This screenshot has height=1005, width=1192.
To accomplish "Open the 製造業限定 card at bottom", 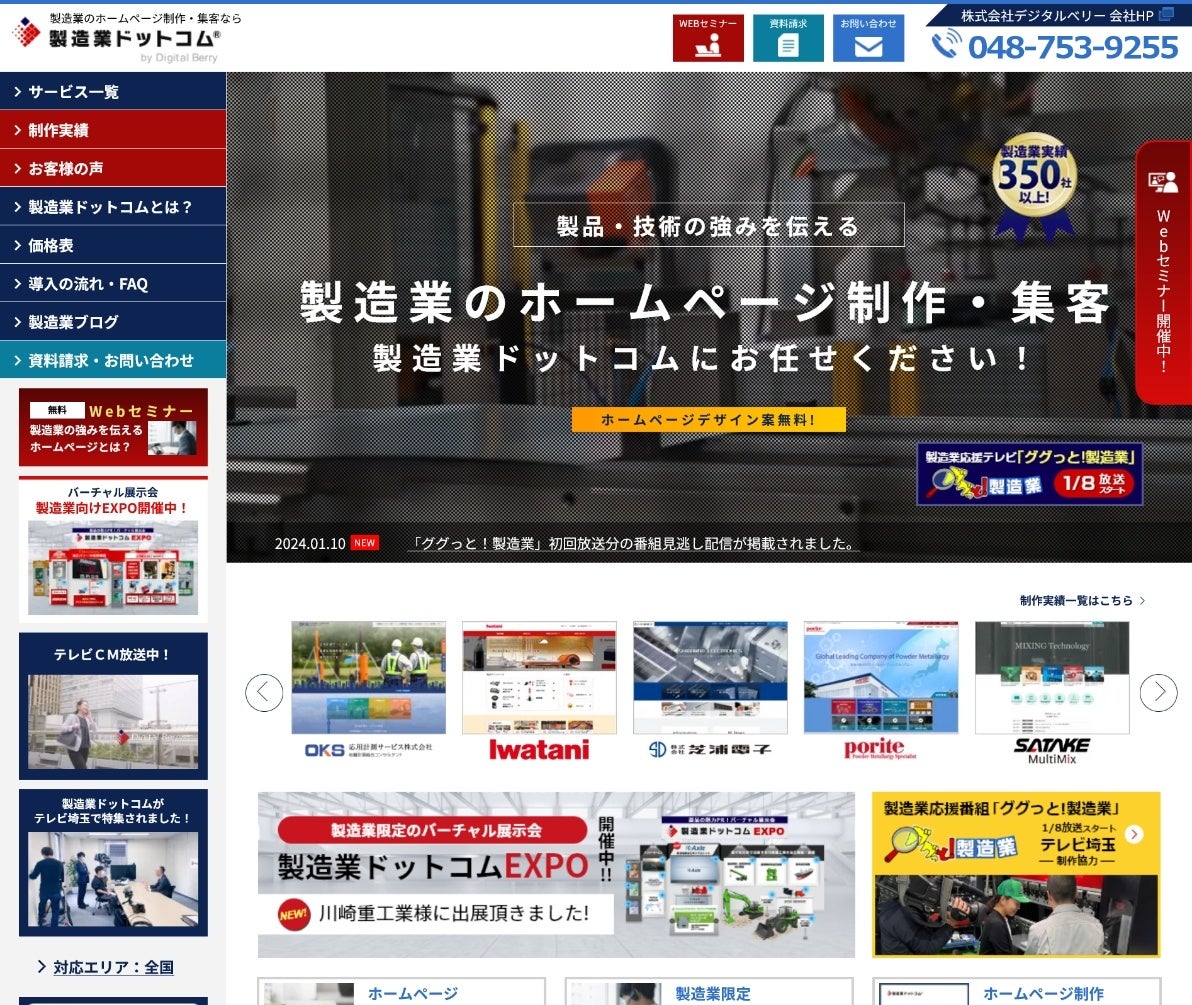I will coord(709,991).
